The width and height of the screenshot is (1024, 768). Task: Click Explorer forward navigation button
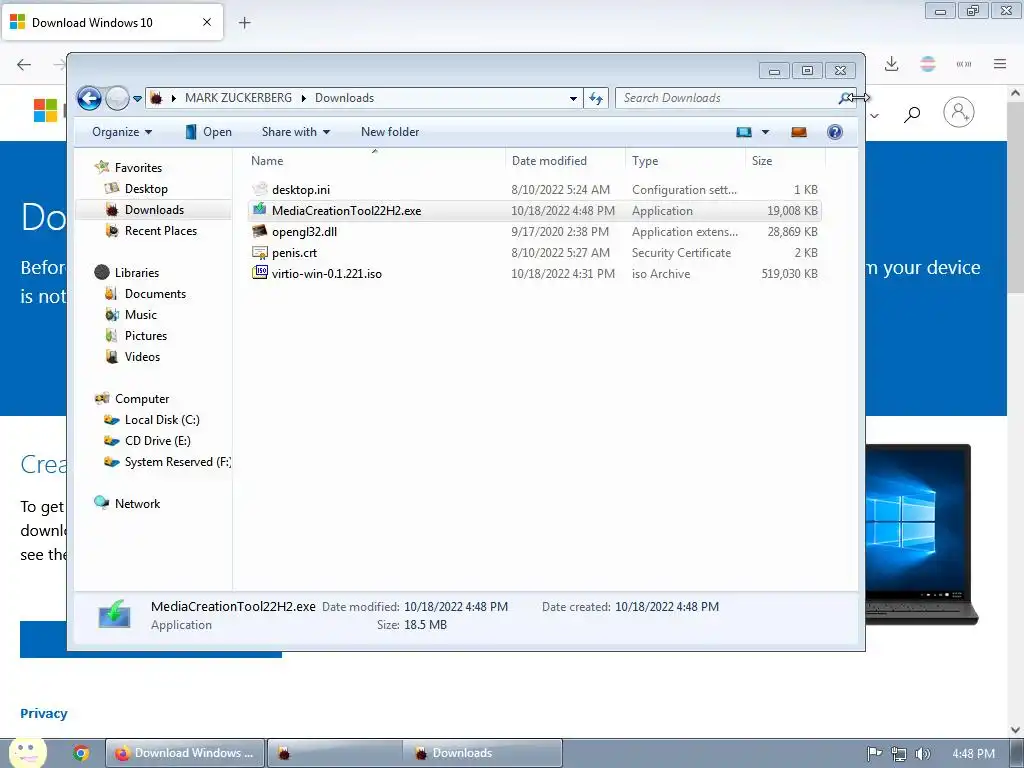[x=118, y=99]
